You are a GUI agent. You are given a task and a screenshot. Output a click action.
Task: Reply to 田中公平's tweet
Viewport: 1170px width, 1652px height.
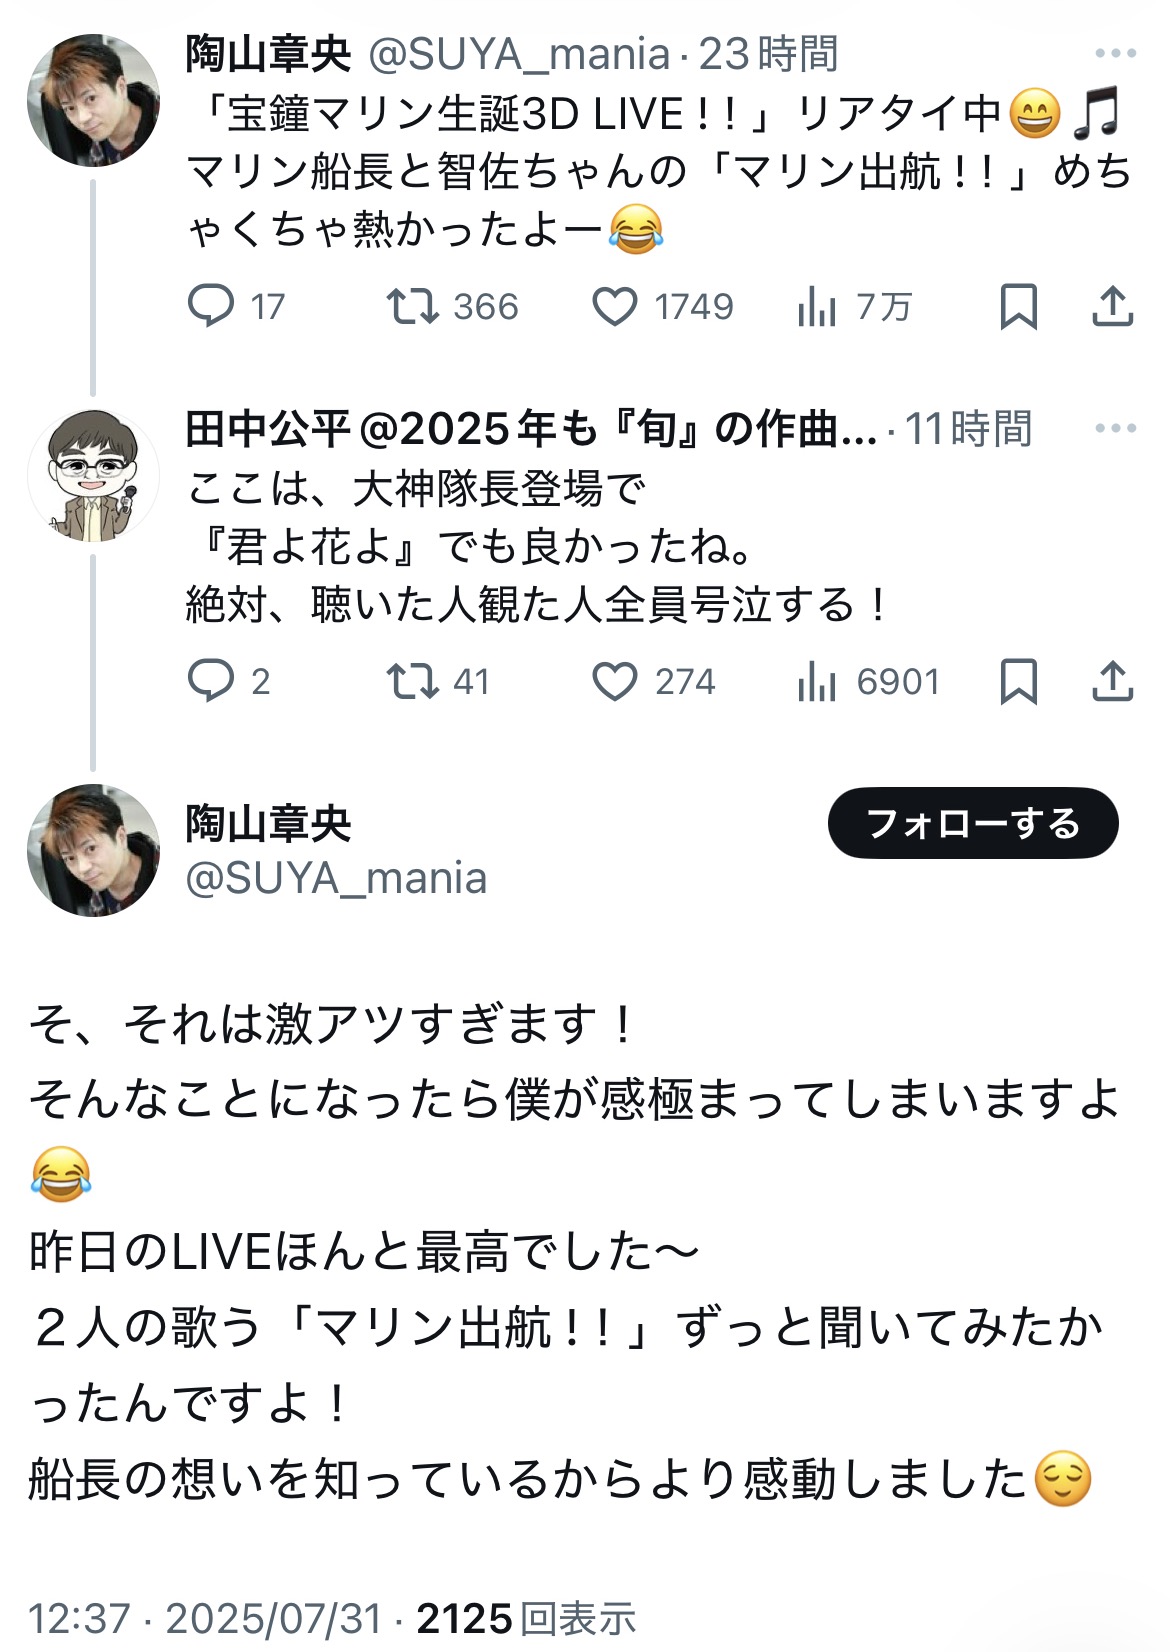(211, 681)
